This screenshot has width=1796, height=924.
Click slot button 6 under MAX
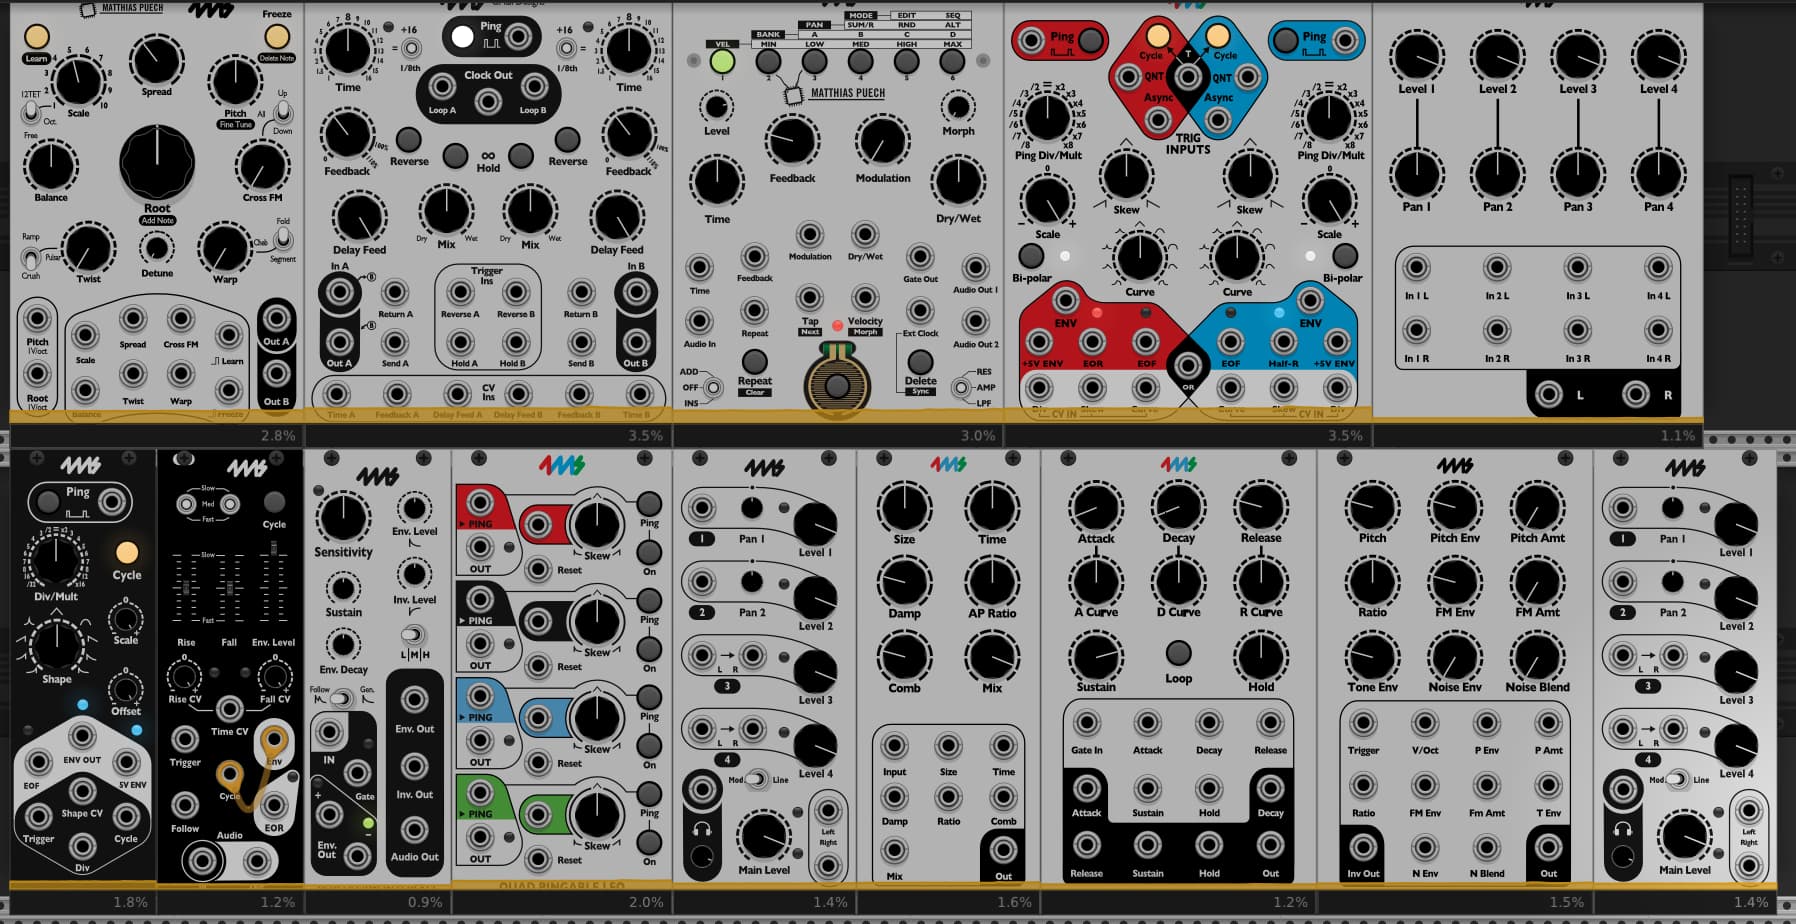pos(953,62)
